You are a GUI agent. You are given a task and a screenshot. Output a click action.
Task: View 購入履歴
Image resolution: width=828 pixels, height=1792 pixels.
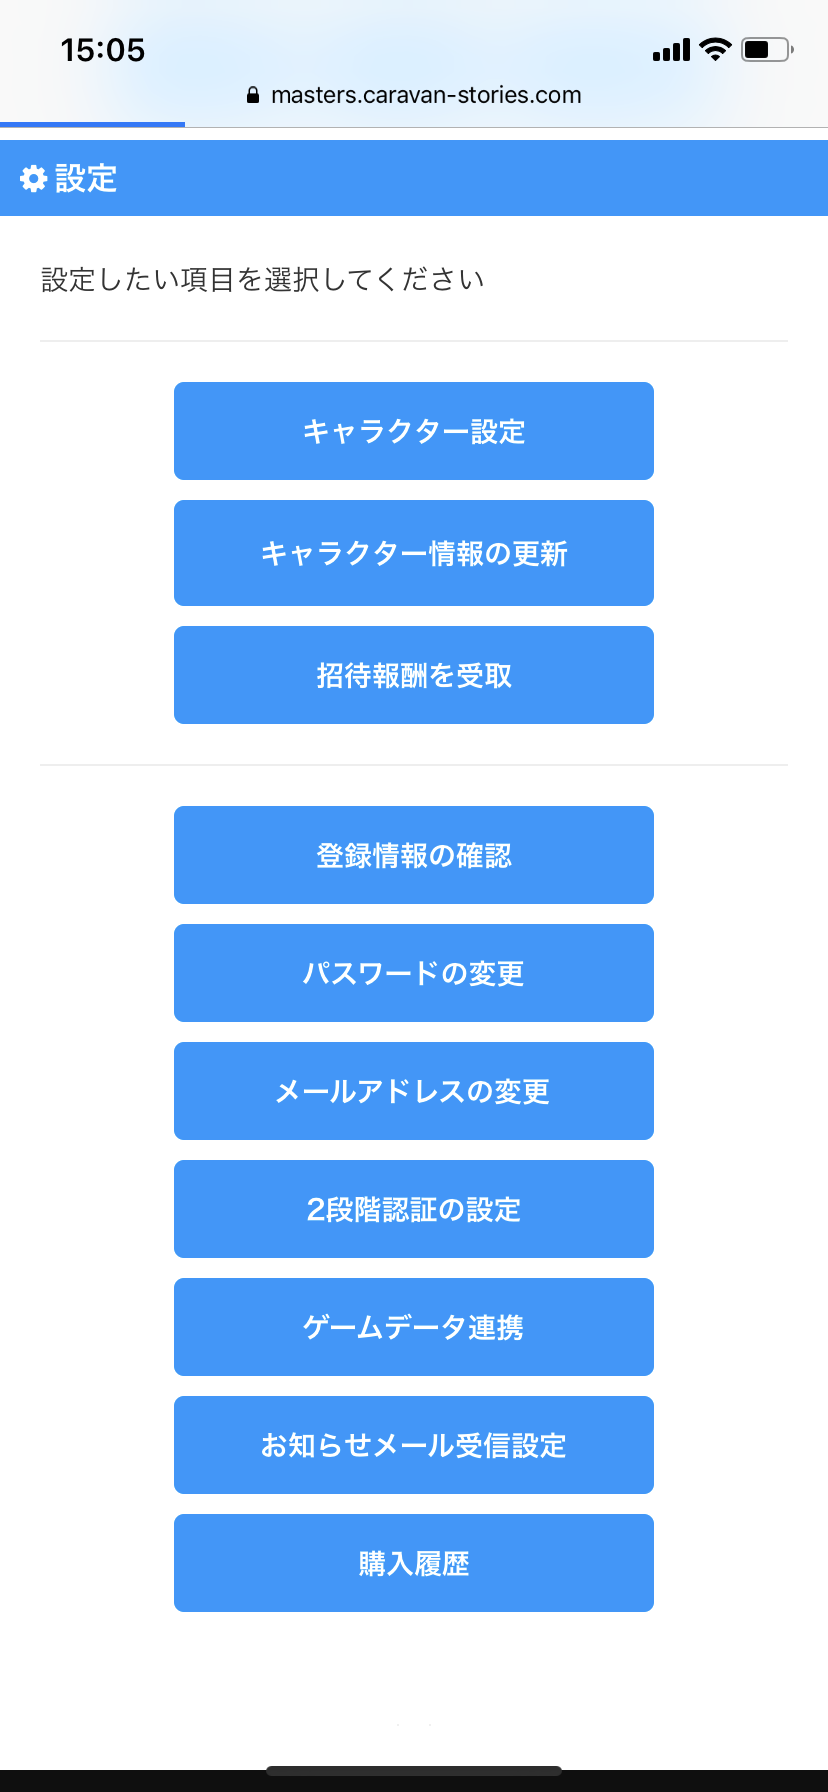pos(413,1563)
